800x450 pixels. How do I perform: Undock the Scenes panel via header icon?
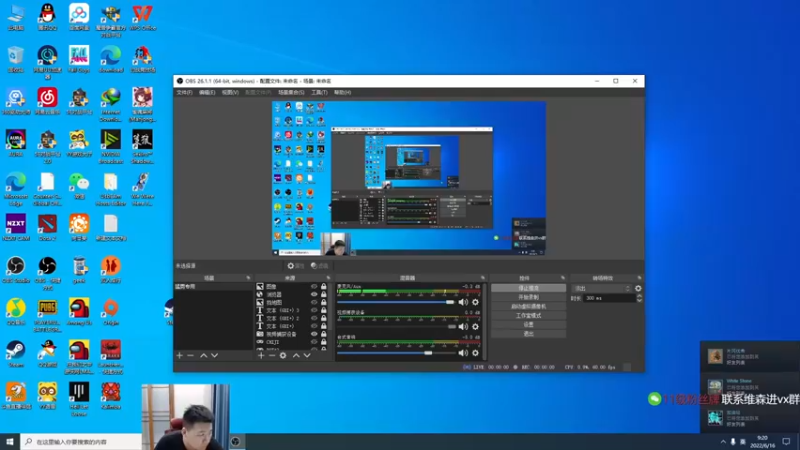click(248, 278)
